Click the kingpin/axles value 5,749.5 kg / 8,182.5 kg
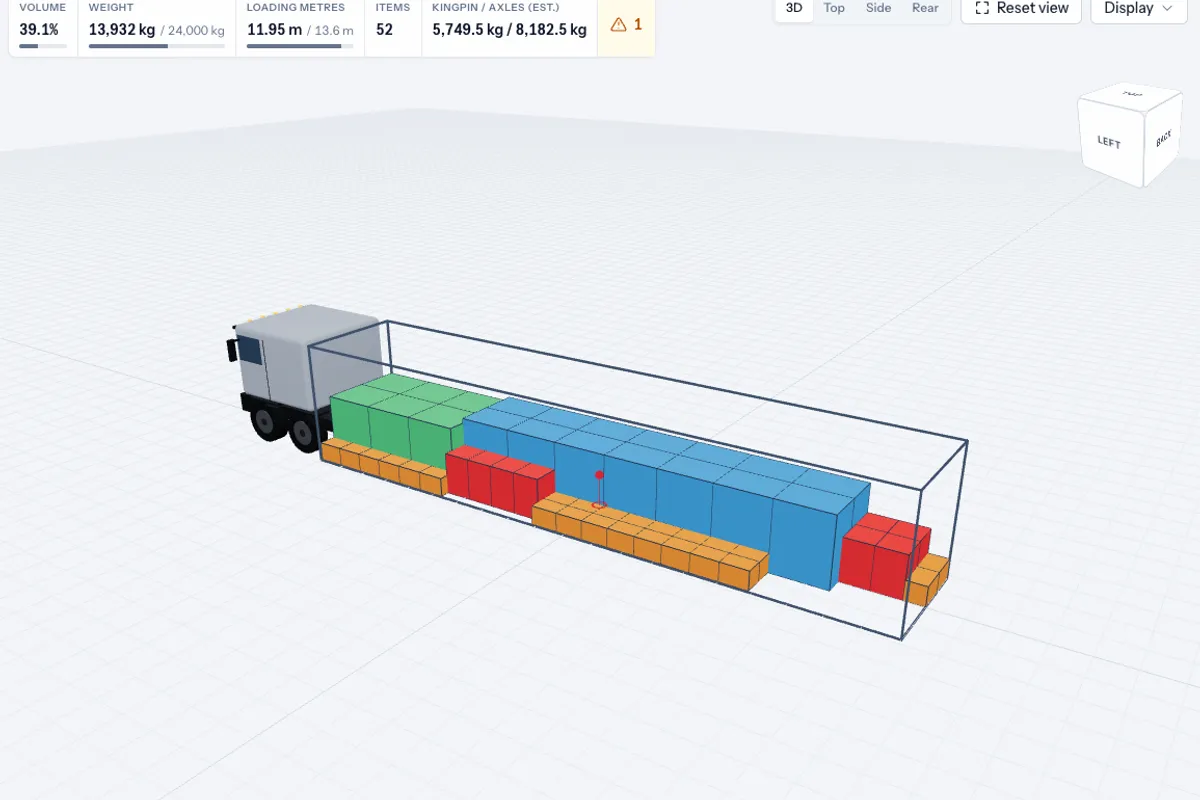This screenshot has width=1200, height=800. point(509,30)
